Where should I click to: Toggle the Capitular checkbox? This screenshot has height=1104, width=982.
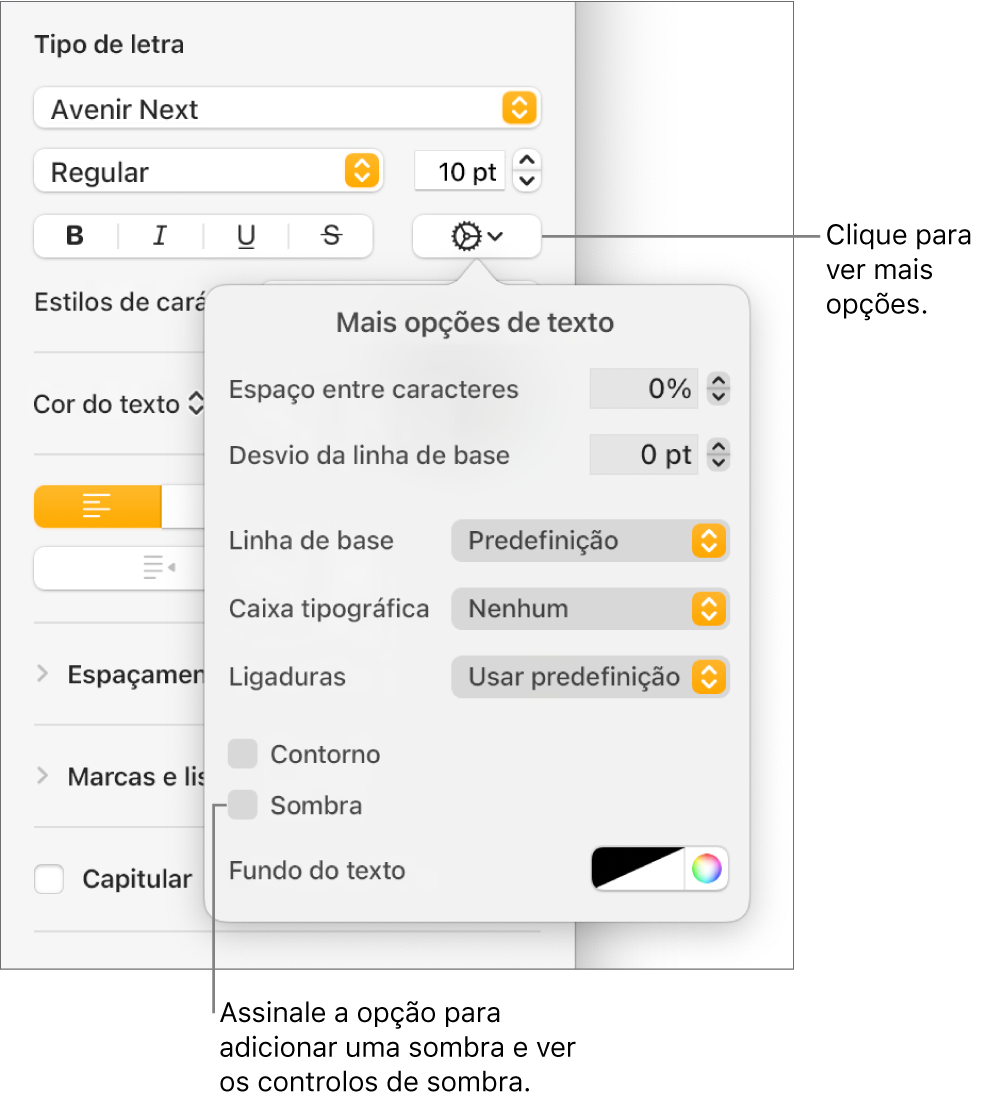tap(49, 879)
